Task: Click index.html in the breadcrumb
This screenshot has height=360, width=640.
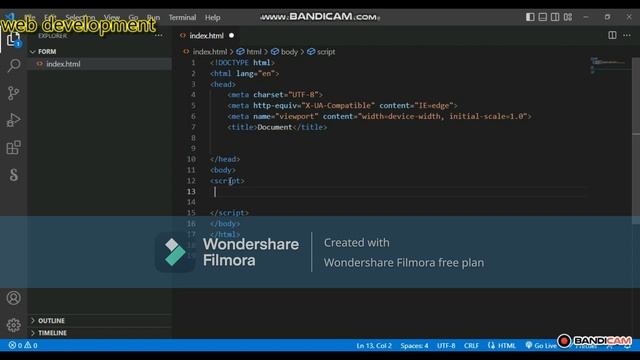Action: (210, 52)
